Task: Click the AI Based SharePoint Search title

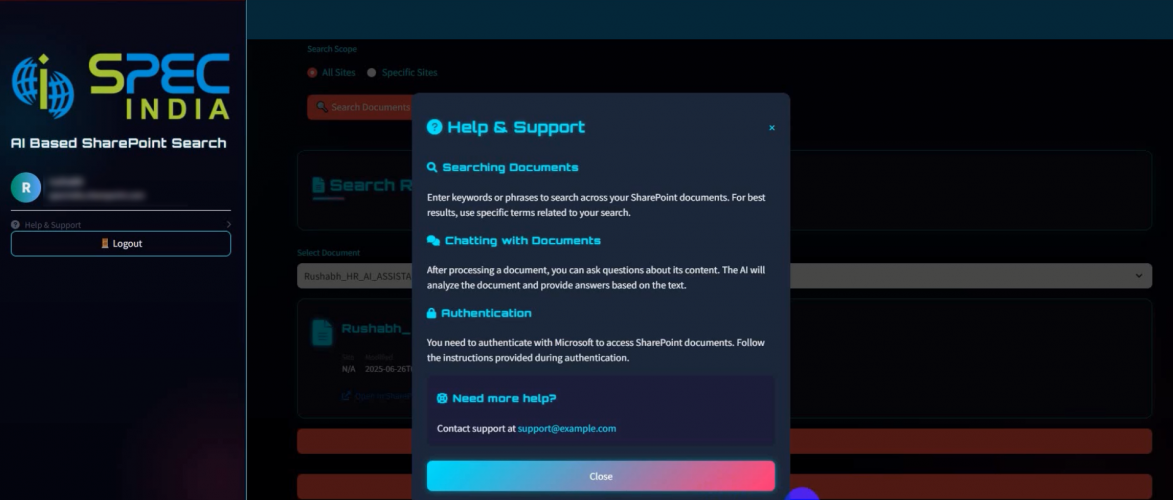Action: tap(118, 143)
